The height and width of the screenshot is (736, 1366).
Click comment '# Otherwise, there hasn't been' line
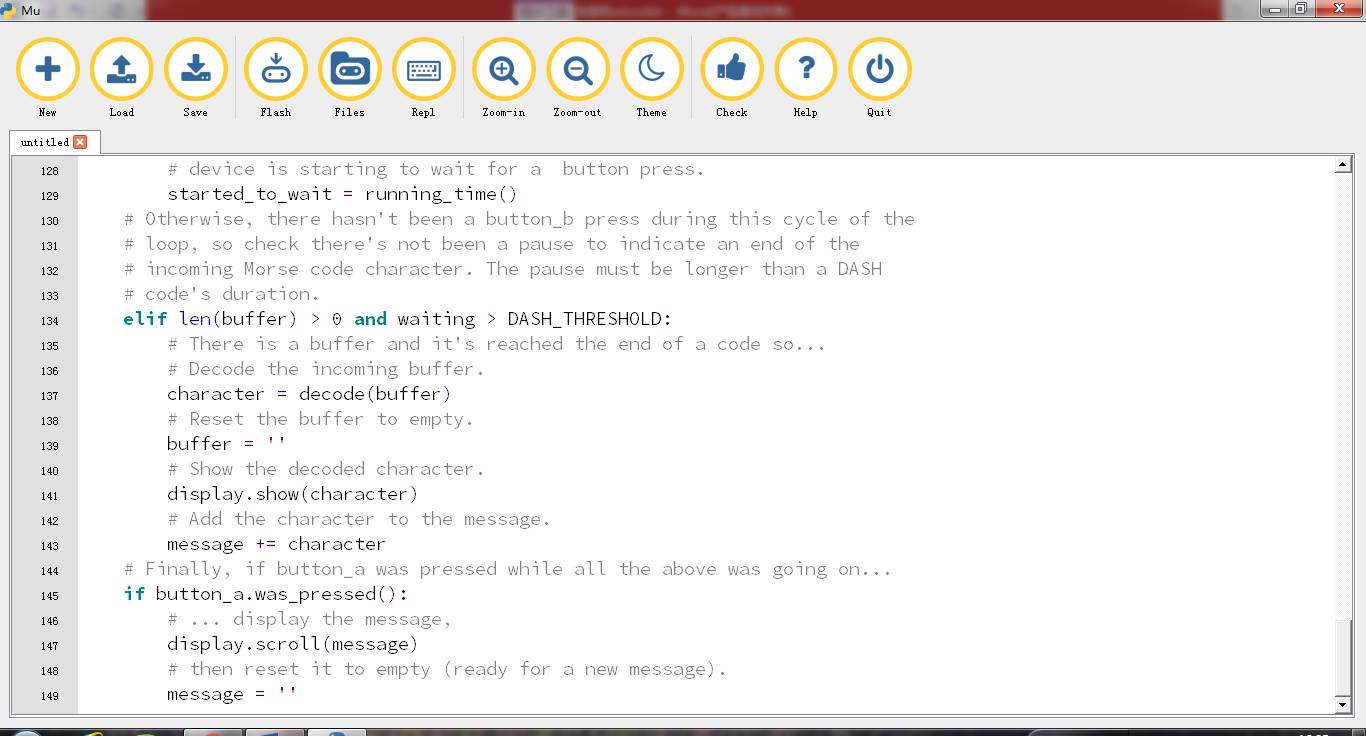click(x=519, y=219)
